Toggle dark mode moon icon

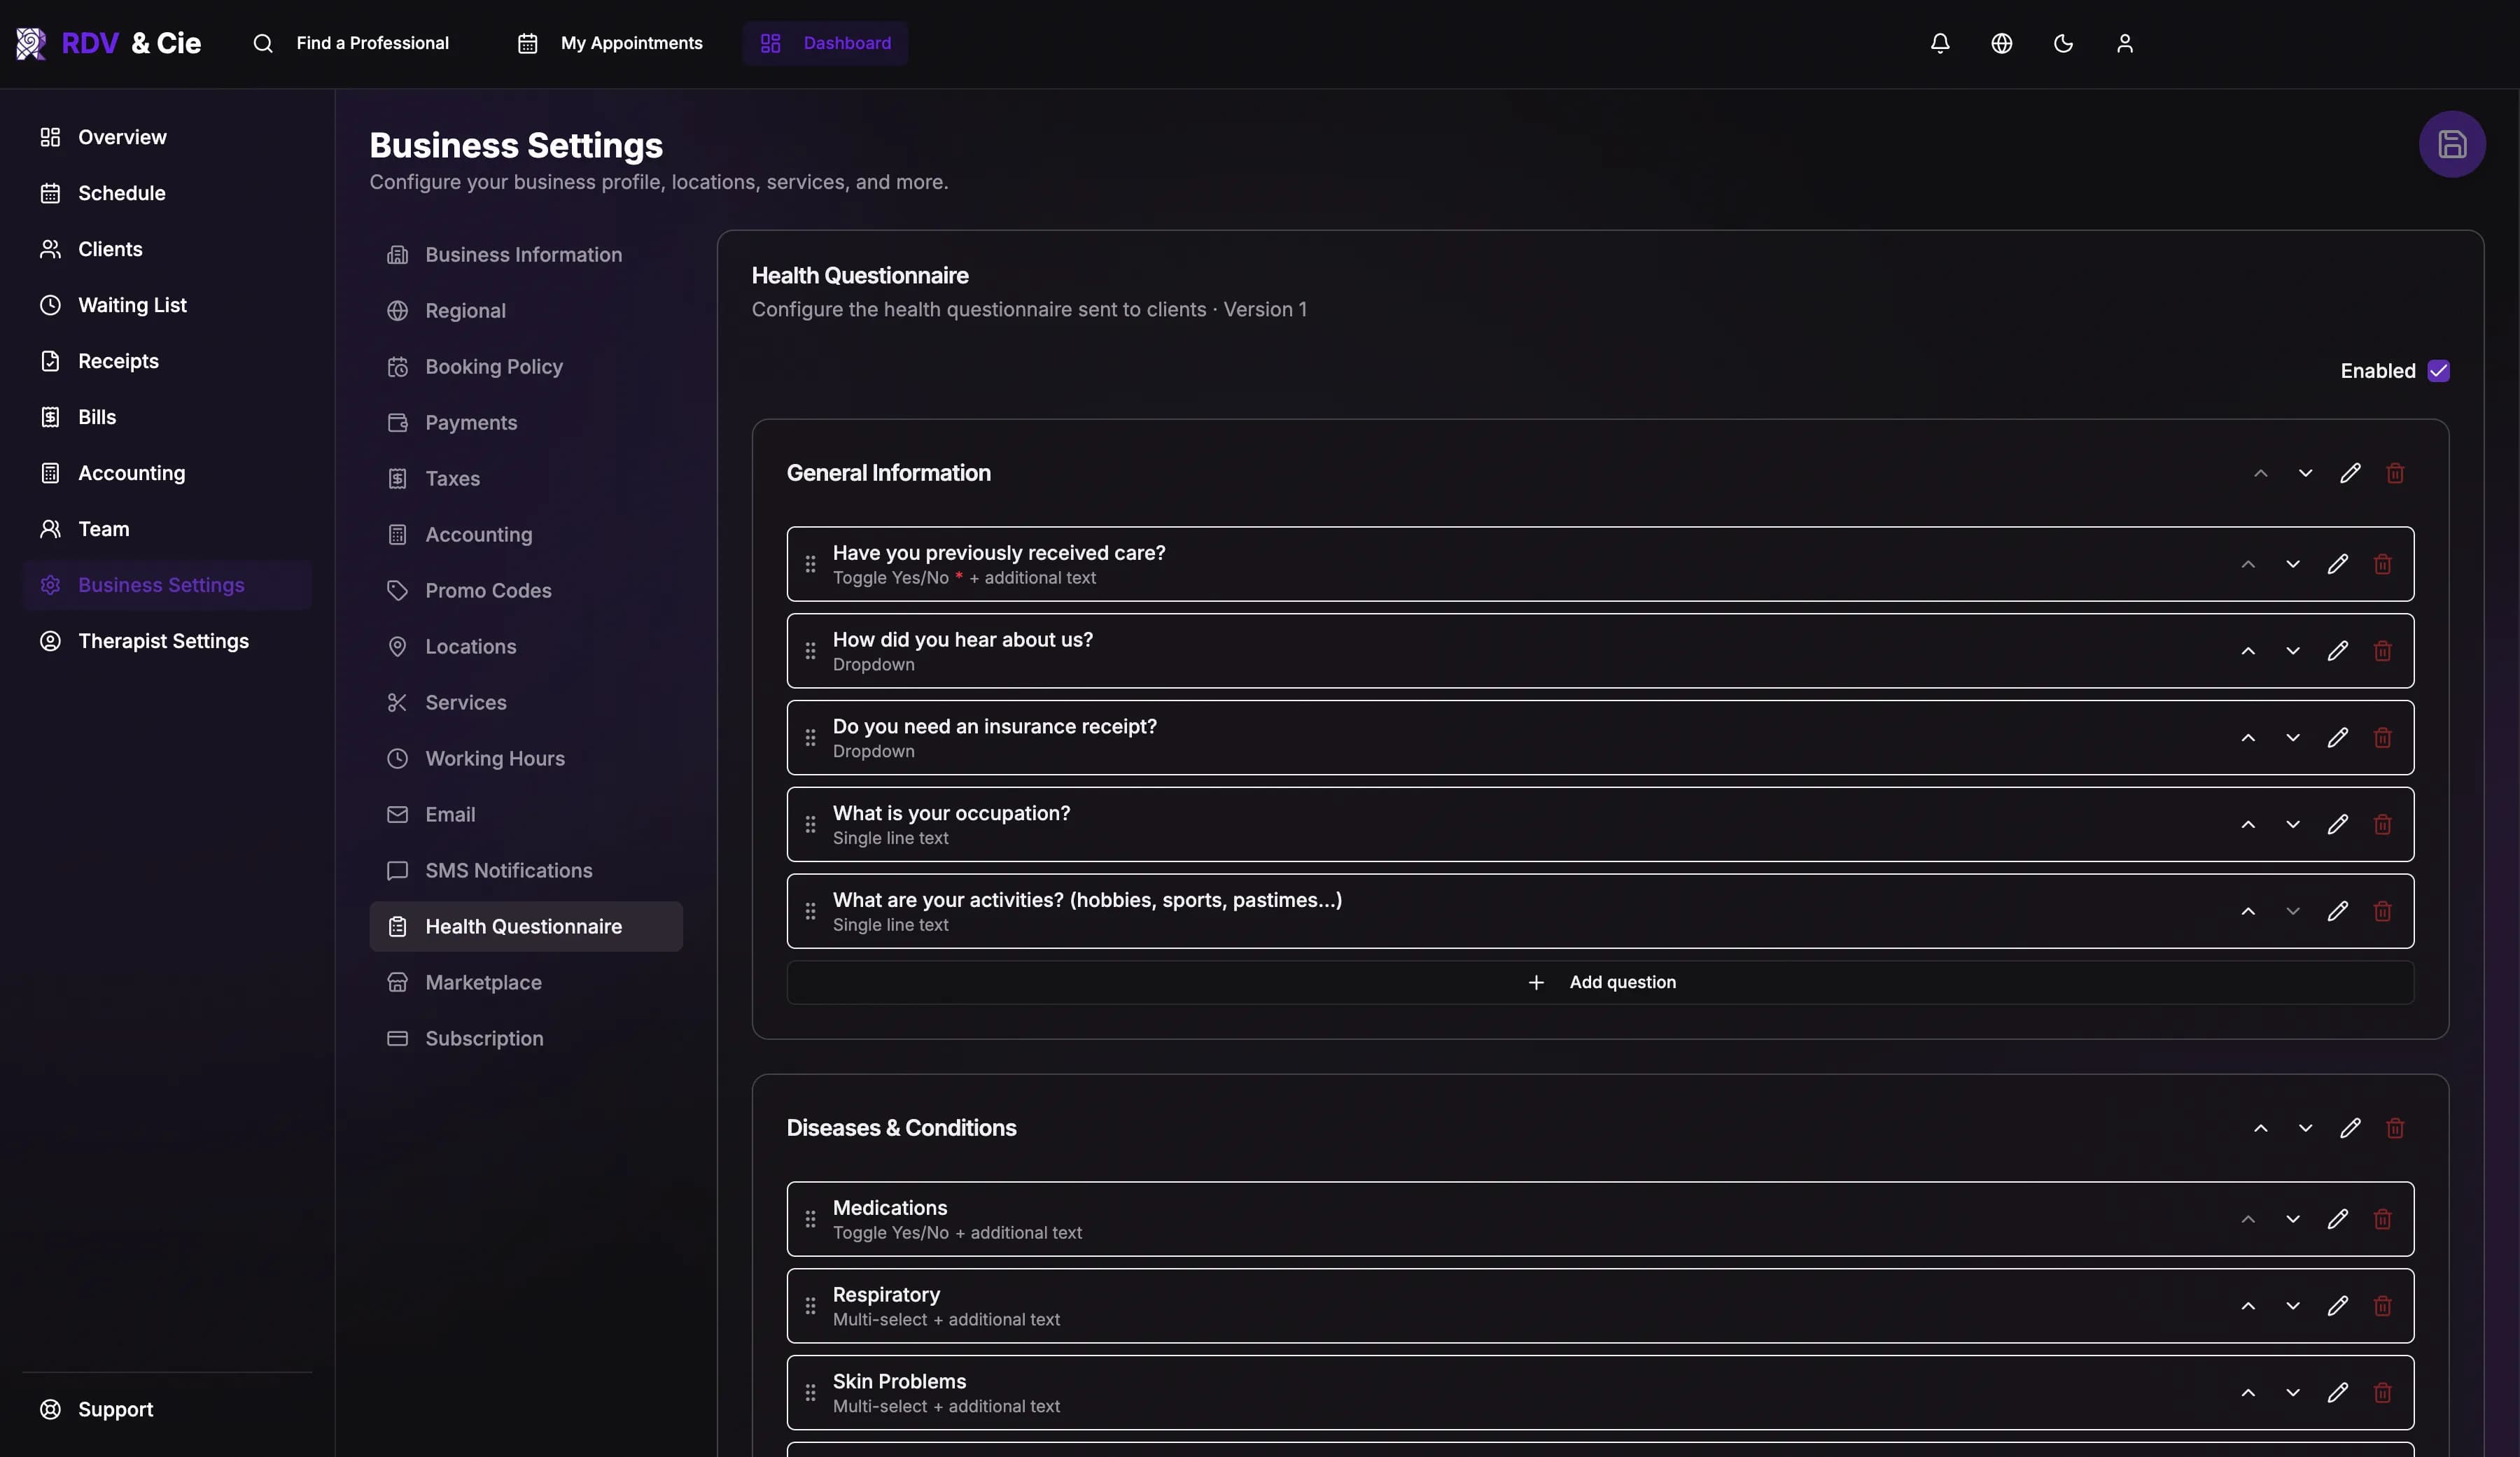click(x=2062, y=43)
